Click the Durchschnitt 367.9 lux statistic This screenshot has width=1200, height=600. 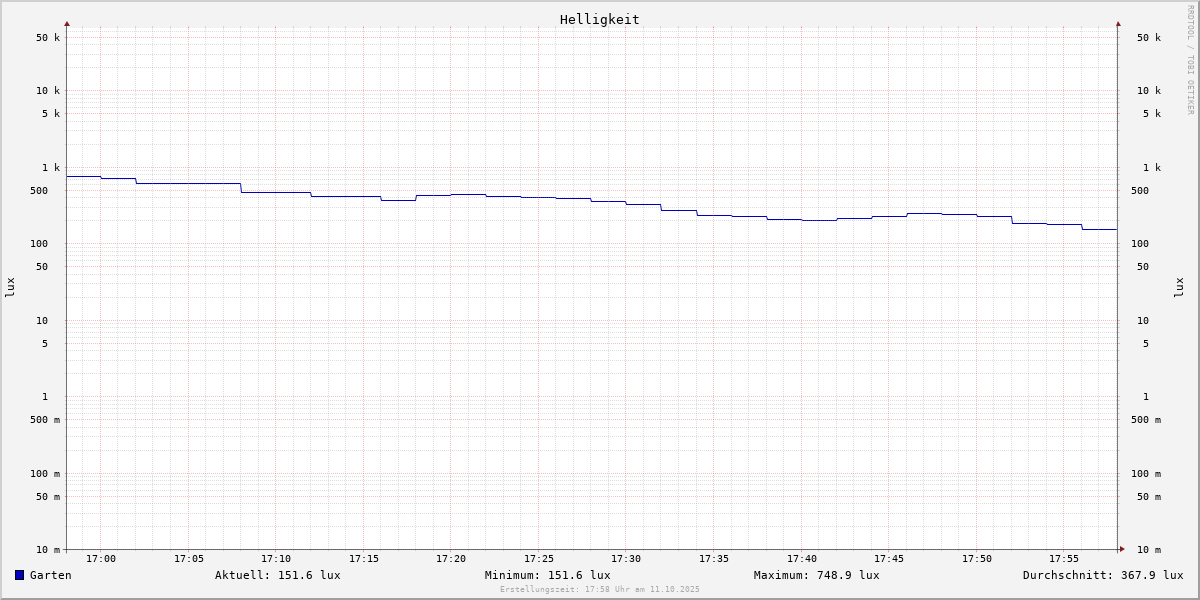click(1102, 575)
